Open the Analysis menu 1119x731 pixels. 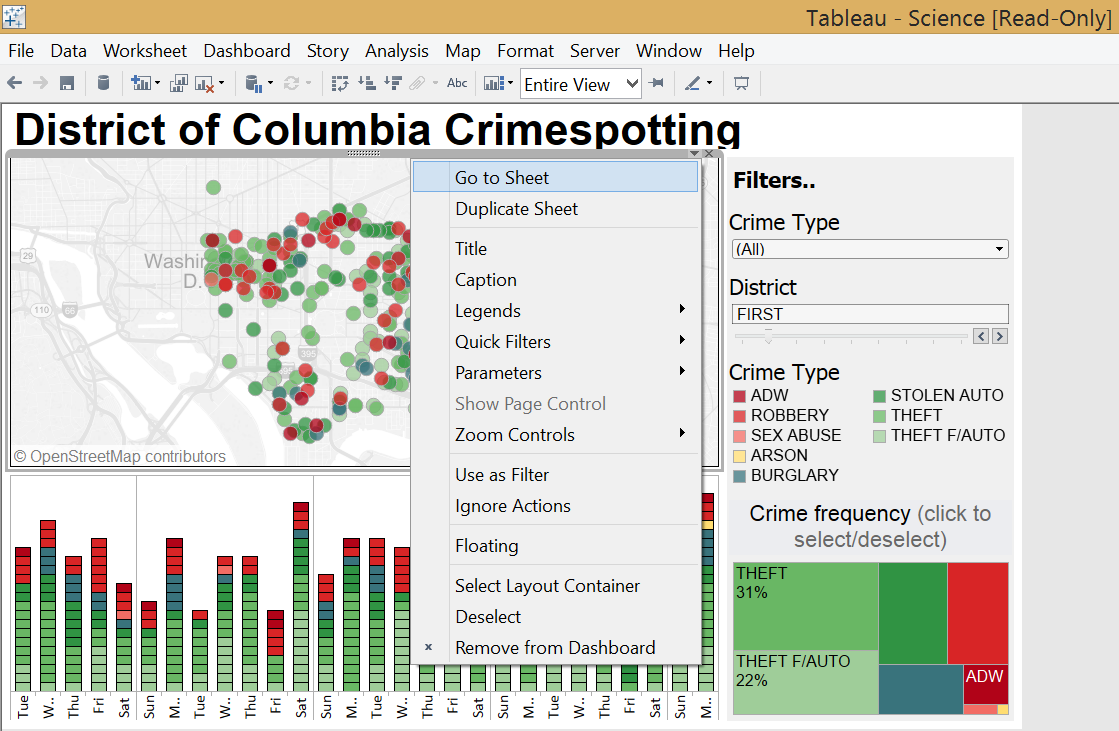tap(397, 51)
